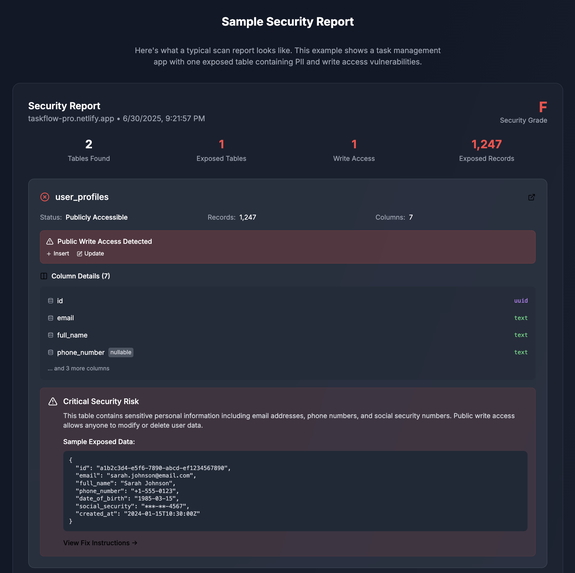Click the column icon beside email

point(51,318)
